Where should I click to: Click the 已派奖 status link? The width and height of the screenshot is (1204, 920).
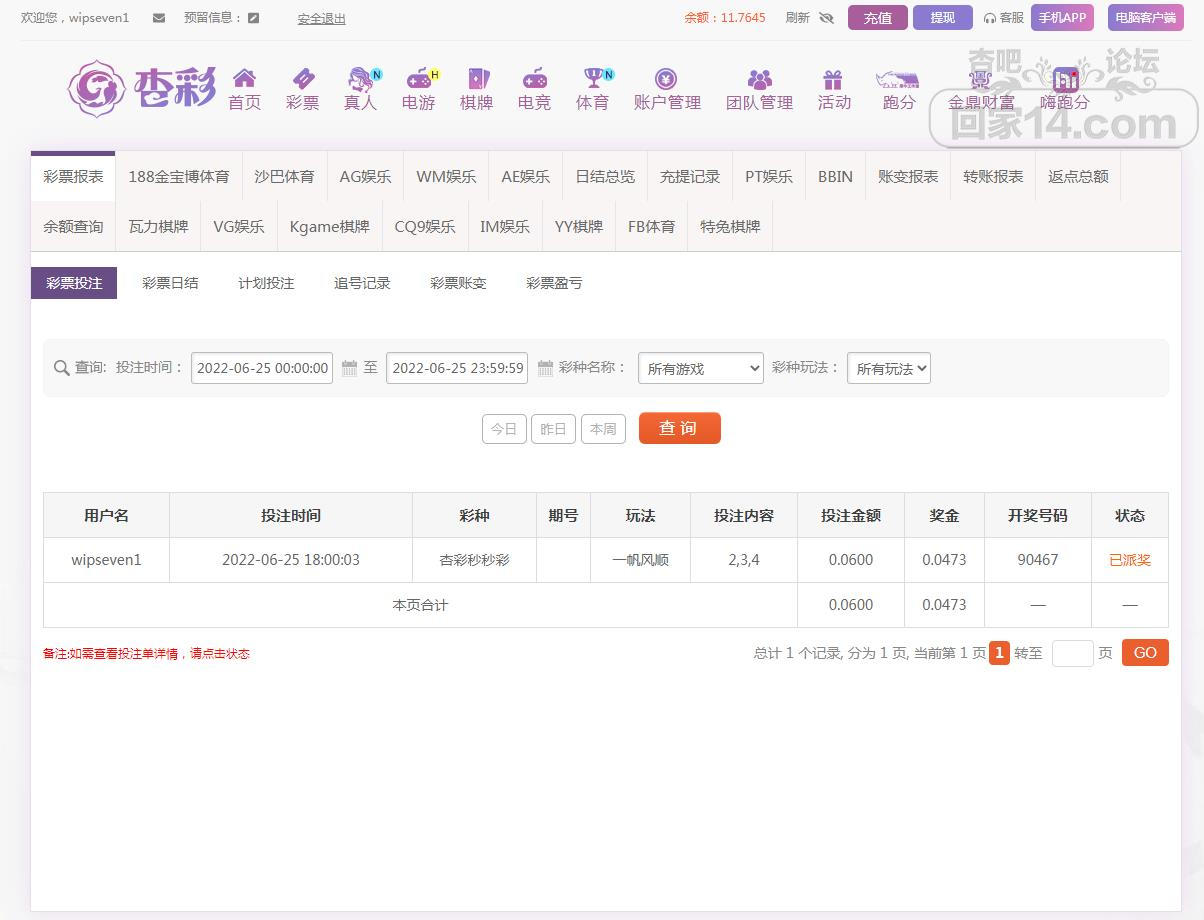(1129, 560)
